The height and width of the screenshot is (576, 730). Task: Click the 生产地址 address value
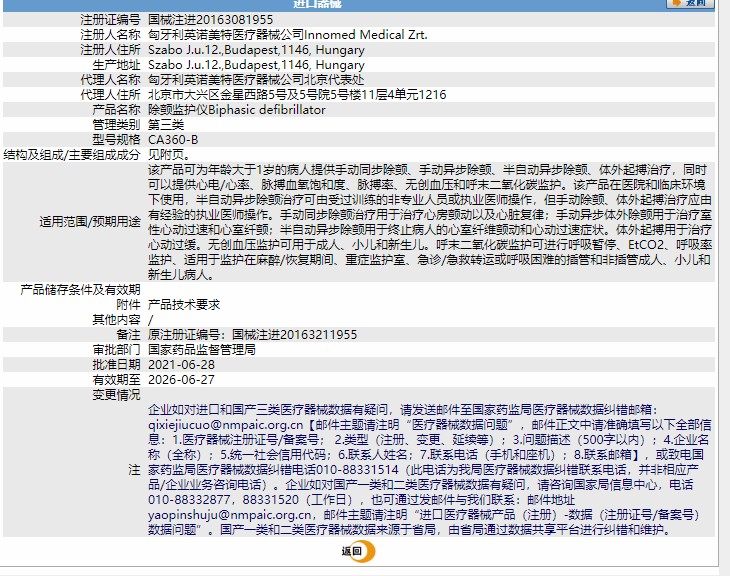[256, 65]
